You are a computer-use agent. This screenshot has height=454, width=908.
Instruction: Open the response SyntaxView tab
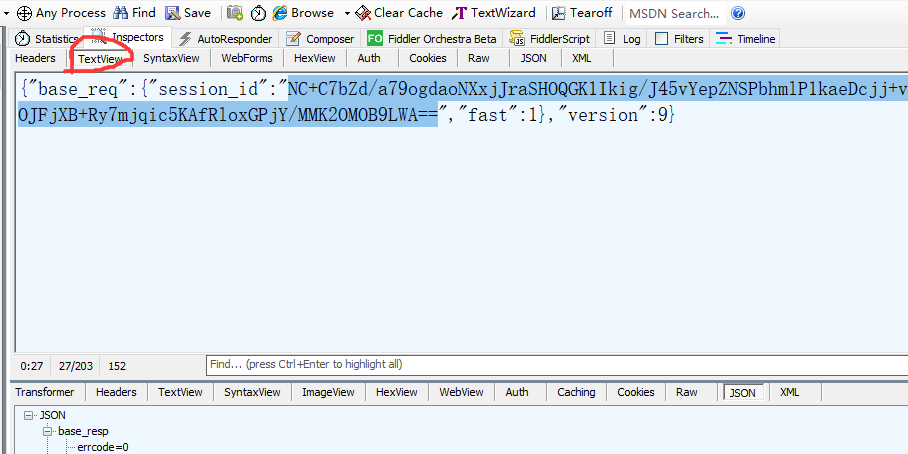pos(252,392)
